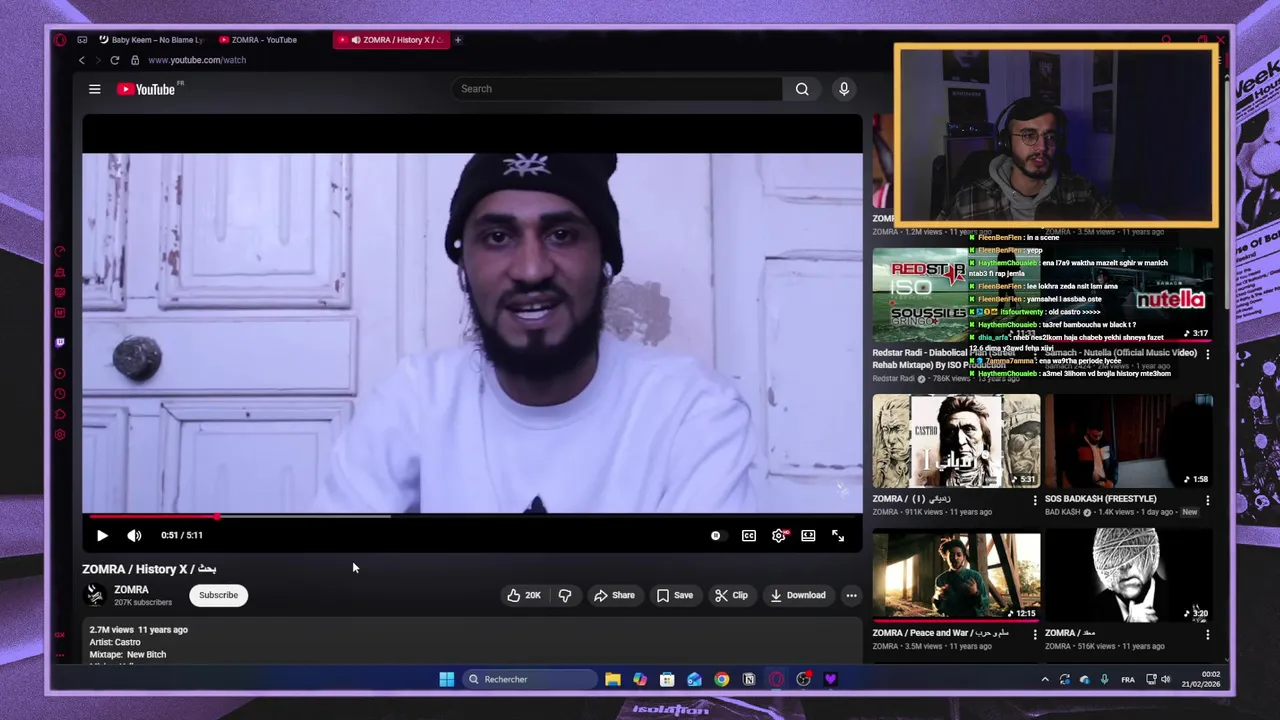Open Twitch in the Opera sidebar
Screen dimensions: 1280x720
[x=60, y=342]
